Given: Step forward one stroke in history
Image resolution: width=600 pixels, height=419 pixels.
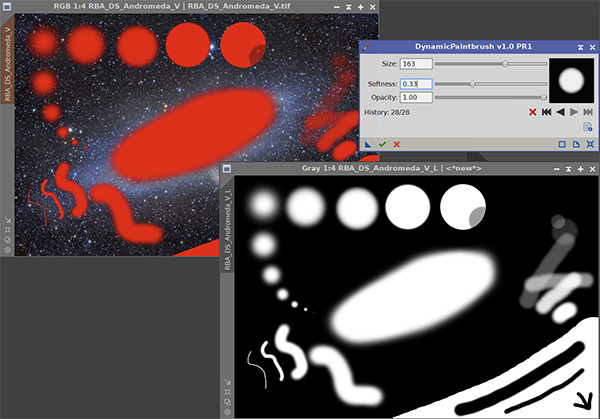Looking at the screenshot, I should 573,112.
